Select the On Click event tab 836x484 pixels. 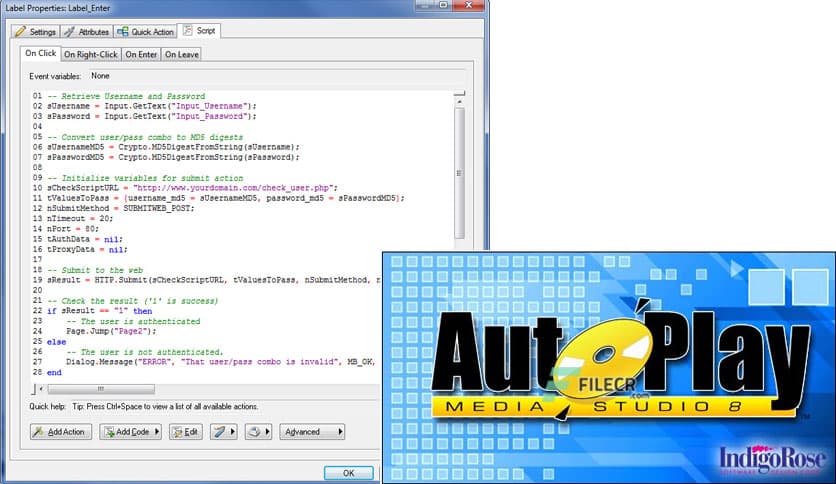(41, 53)
